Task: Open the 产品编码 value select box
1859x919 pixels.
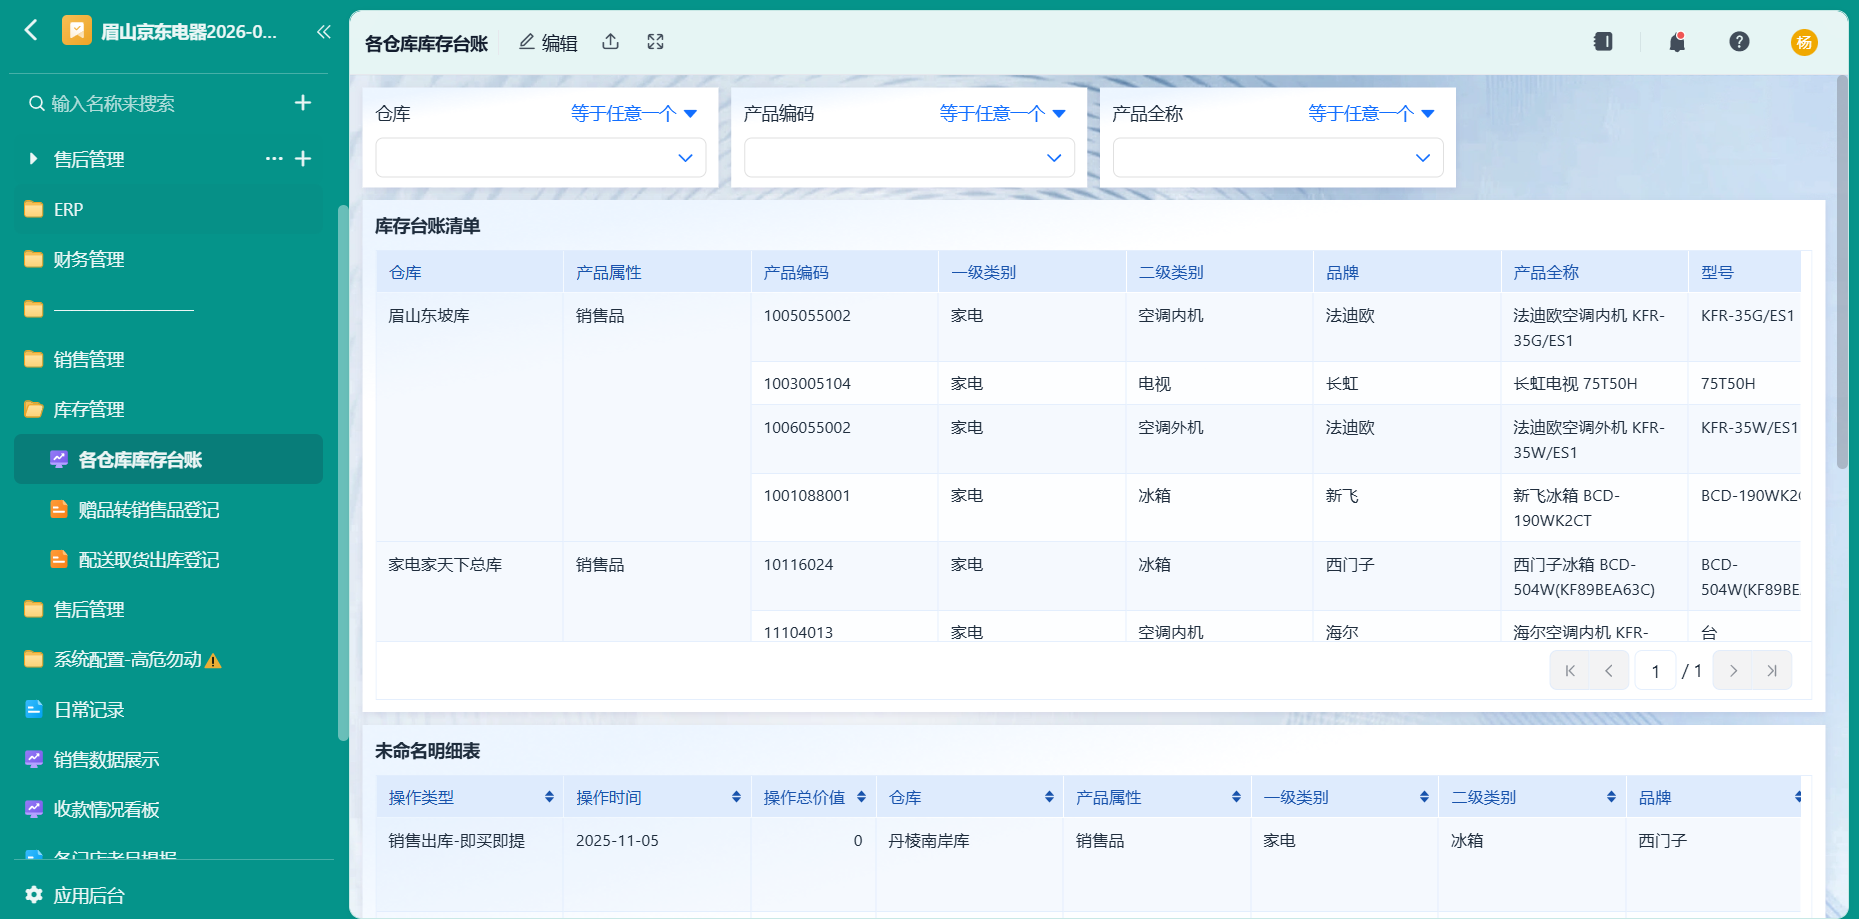Action: click(909, 158)
